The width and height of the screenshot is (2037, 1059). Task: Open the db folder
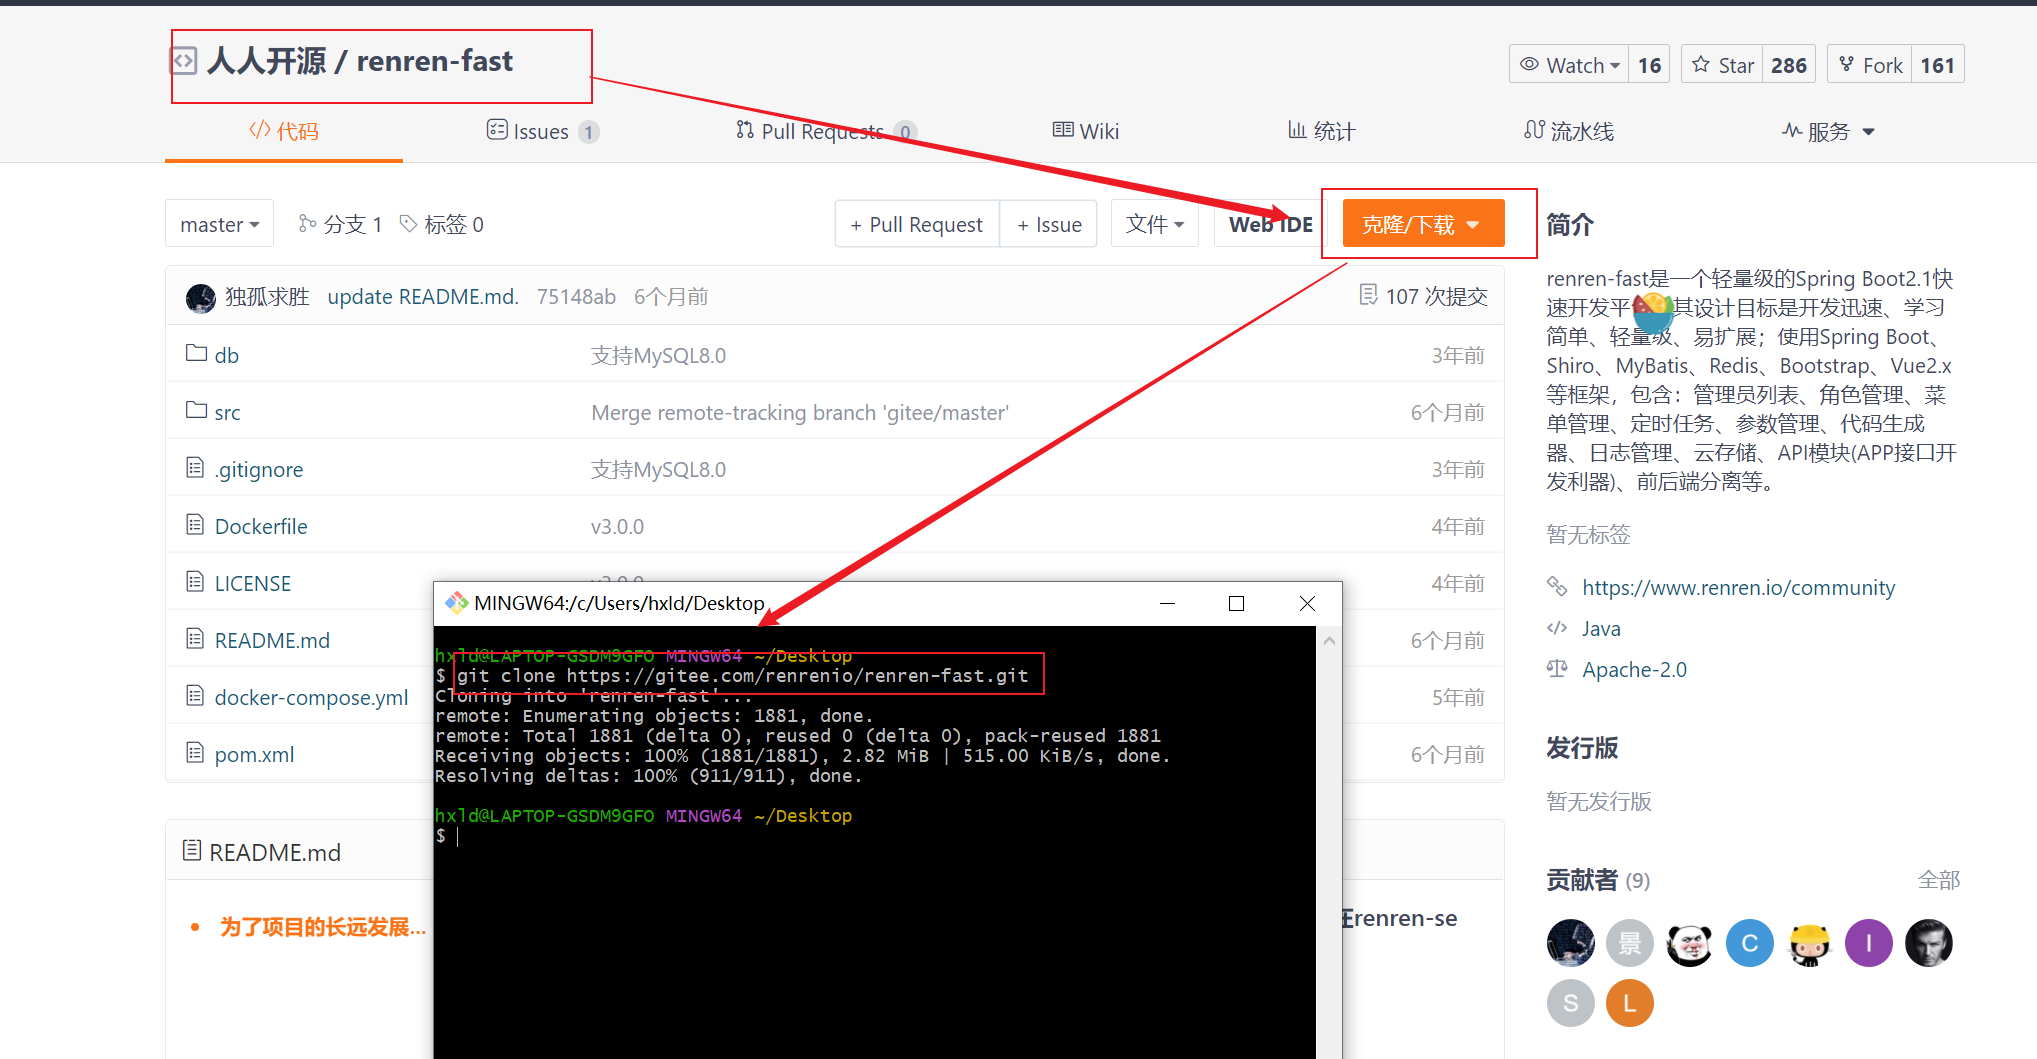[227, 355]
